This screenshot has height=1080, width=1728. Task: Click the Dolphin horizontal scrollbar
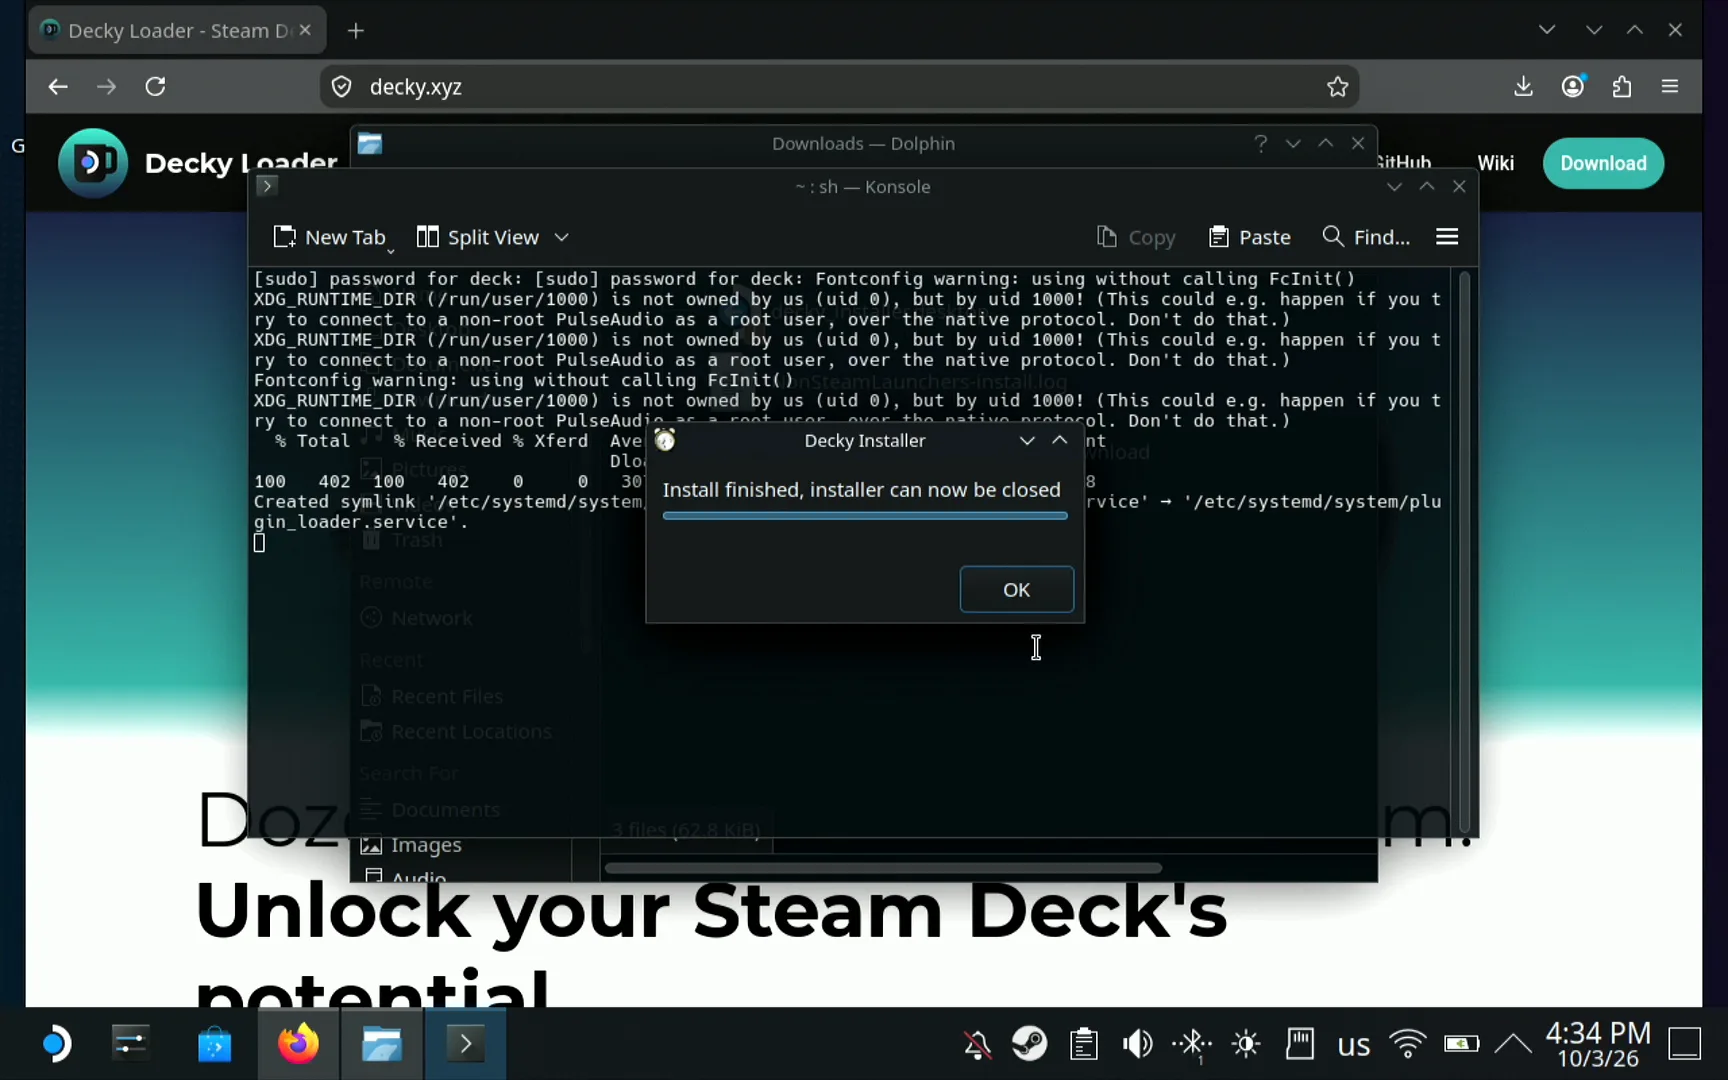coord(883,868)
